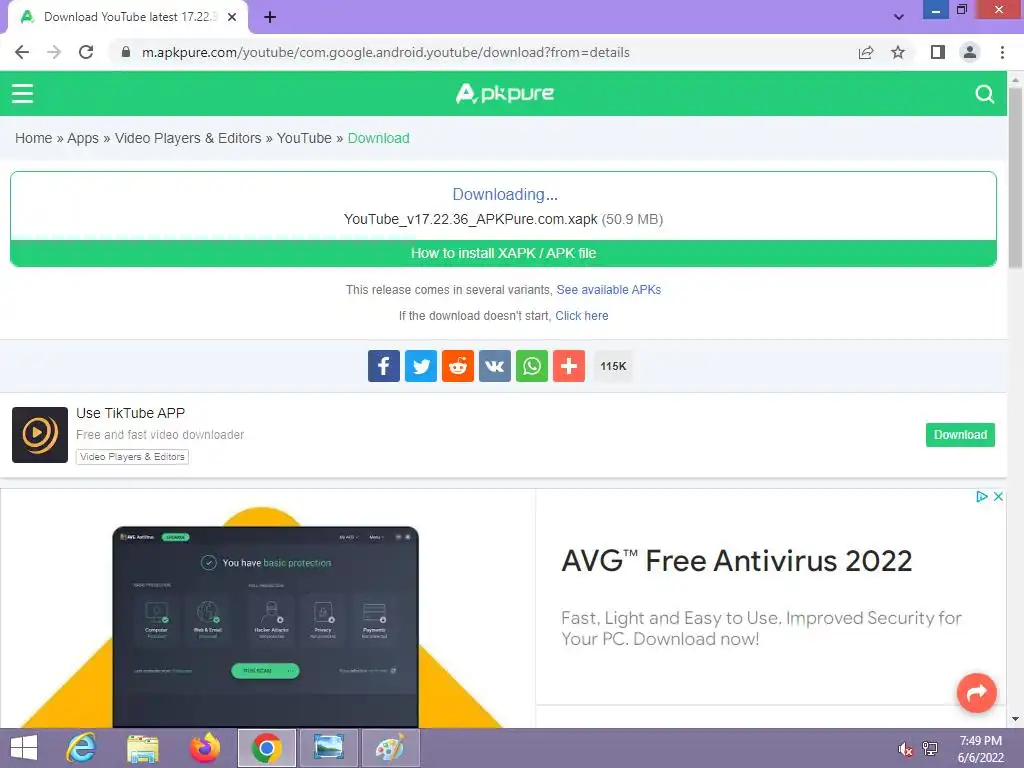The image size is (1024, 768).
Task: Share the page on Reddit
Action: pos(458,366)
